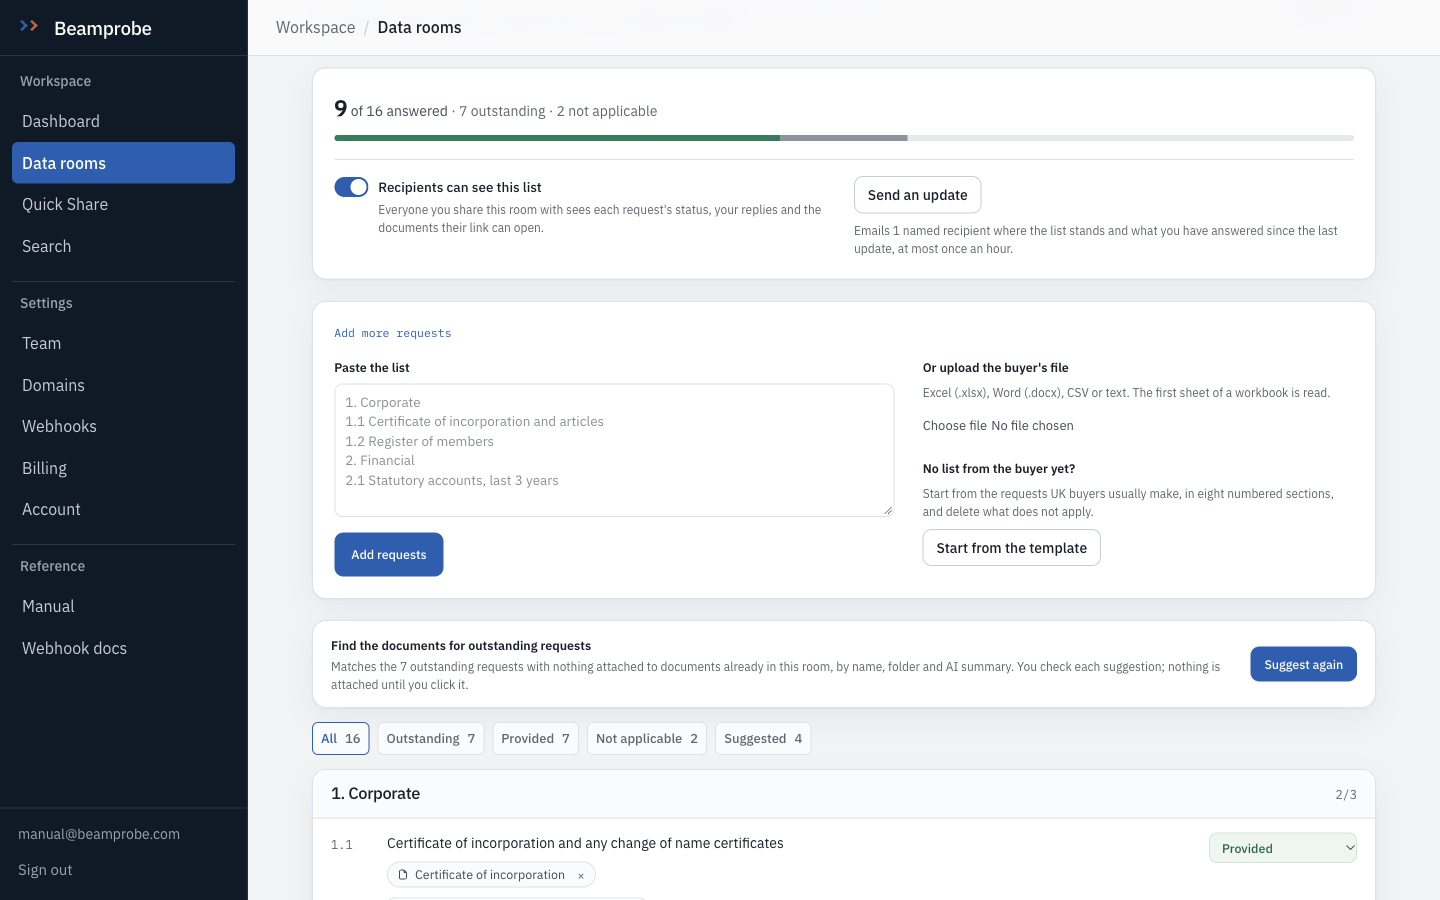Image resolution: width=1440 pixels, height=900 pixels.
Task: Select Data rooms in the sidebar
Action: pos(123,163)
